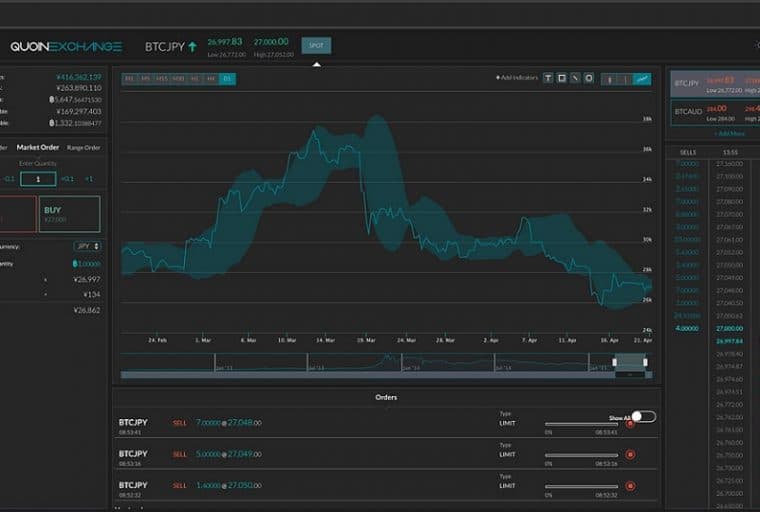Screen dimensions: 760x512
Task: Click the Orders section heading
Action: [x=386, y=397]
